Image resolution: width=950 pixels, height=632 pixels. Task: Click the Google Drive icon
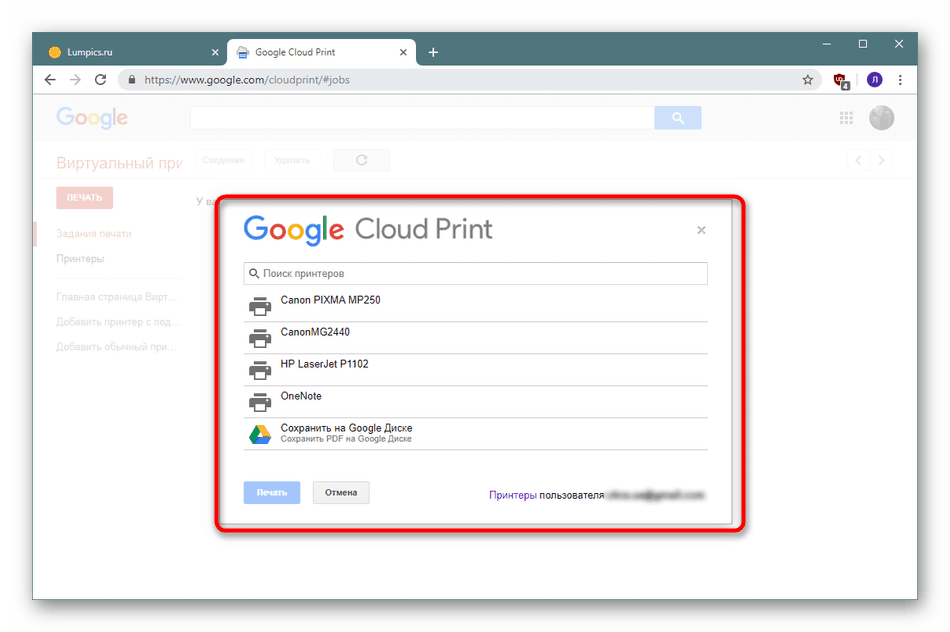point(260,434)
